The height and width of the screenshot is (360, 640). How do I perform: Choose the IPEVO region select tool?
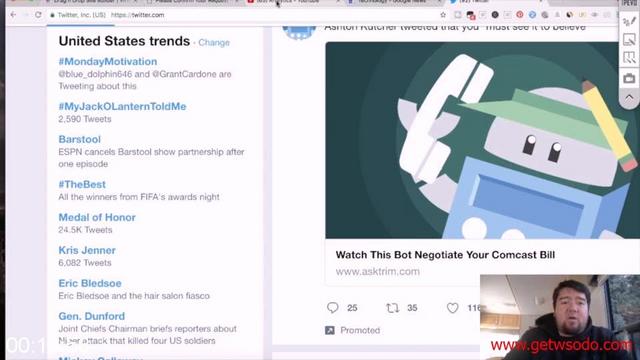coord(629,58)
